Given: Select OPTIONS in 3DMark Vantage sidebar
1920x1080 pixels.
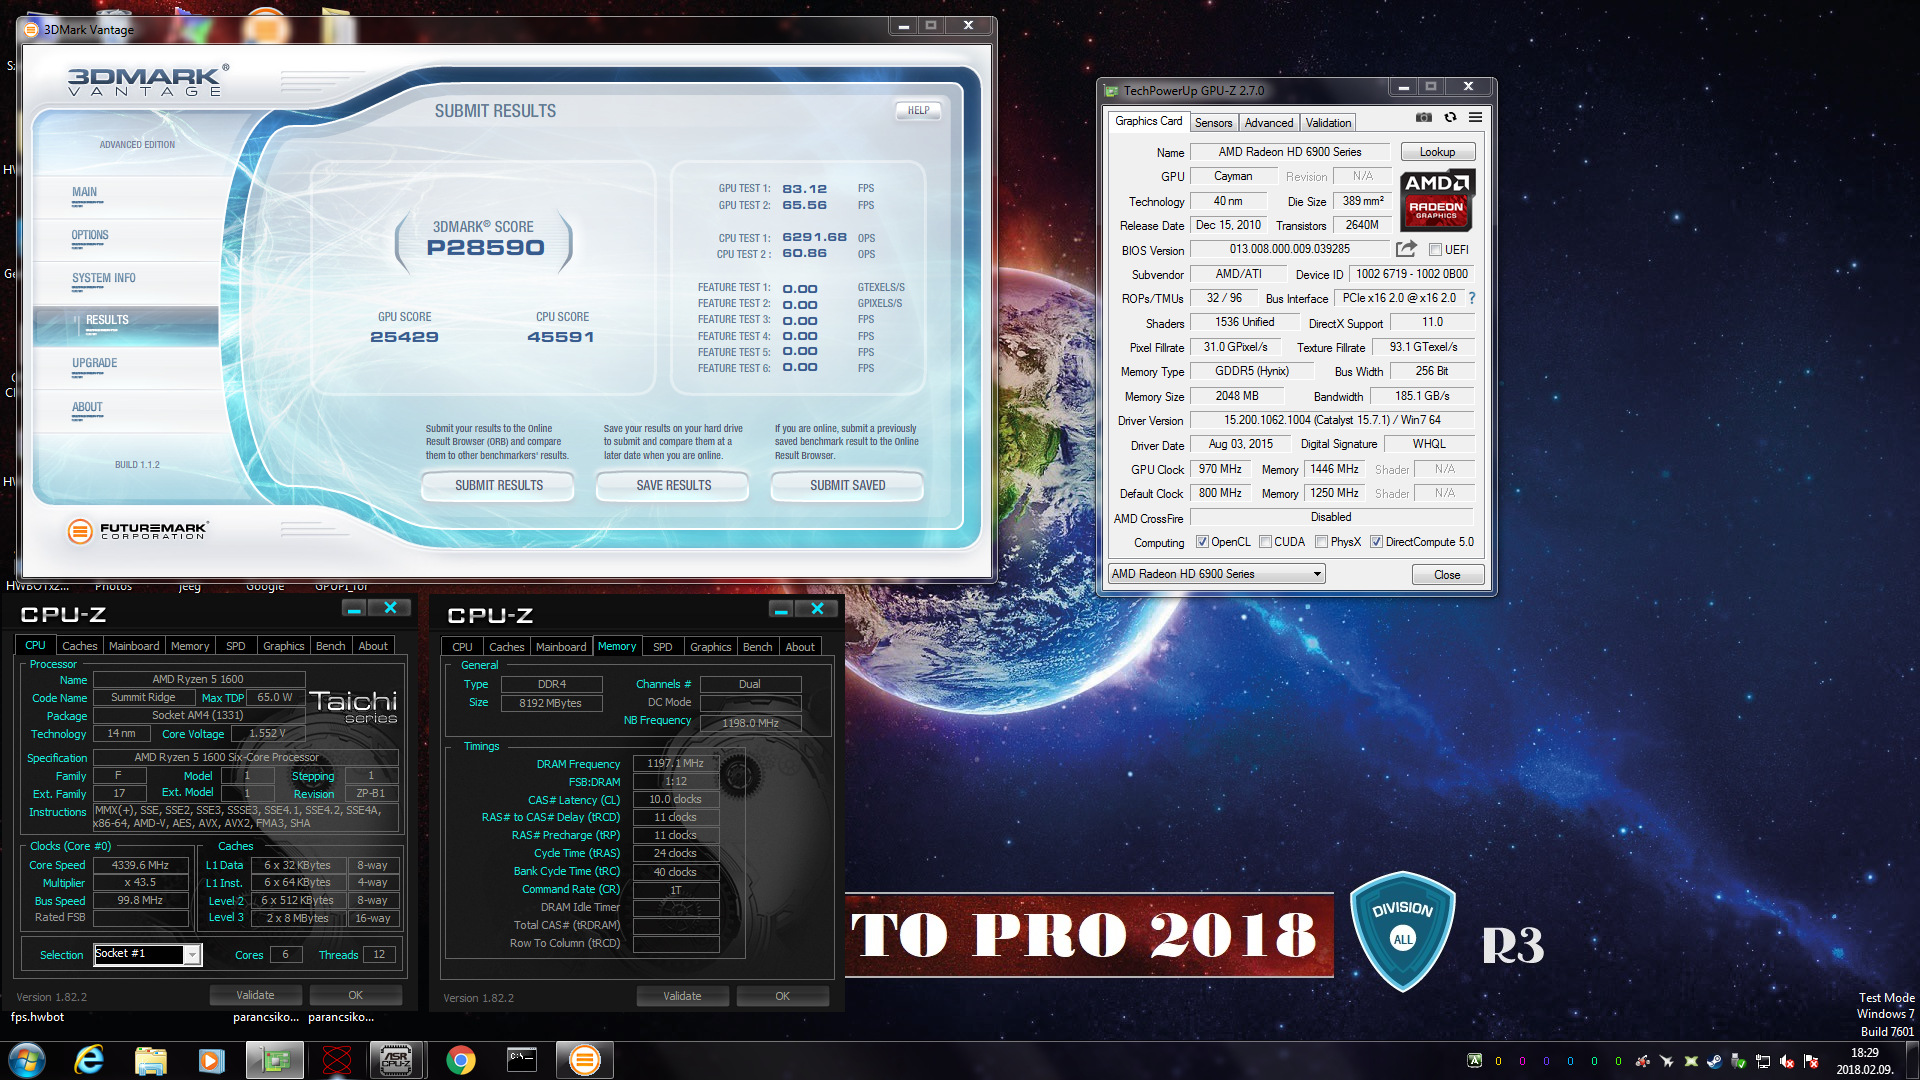Looking at the screenshot, I should [x=126, y=240].
